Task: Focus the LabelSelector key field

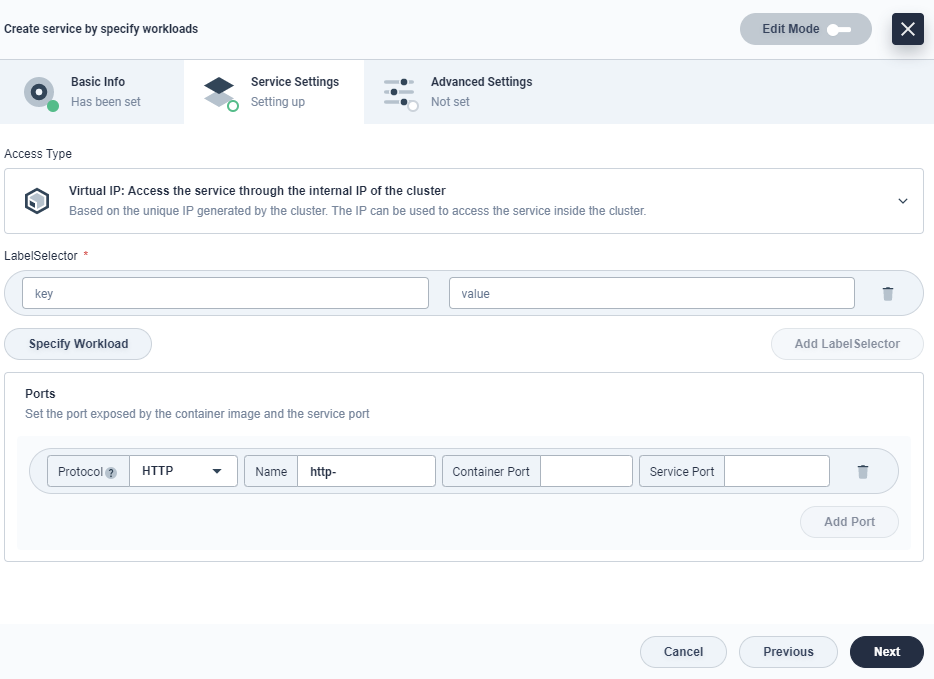Action: coord(225,293)
